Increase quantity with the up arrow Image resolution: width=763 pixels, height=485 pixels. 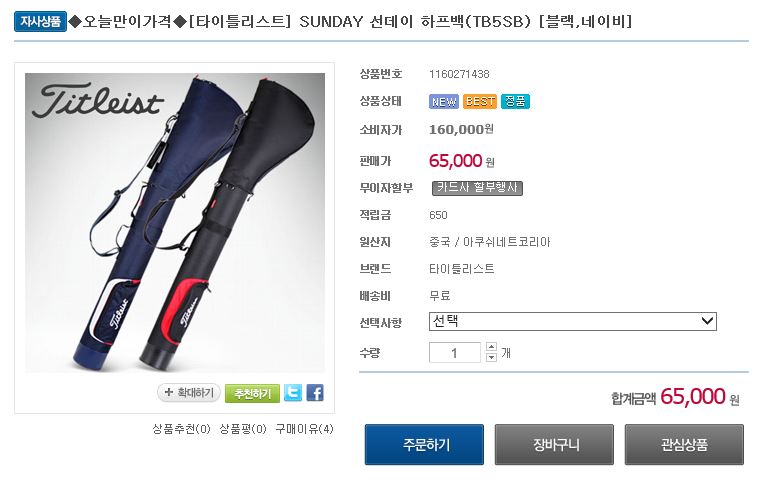click(491, 347)
